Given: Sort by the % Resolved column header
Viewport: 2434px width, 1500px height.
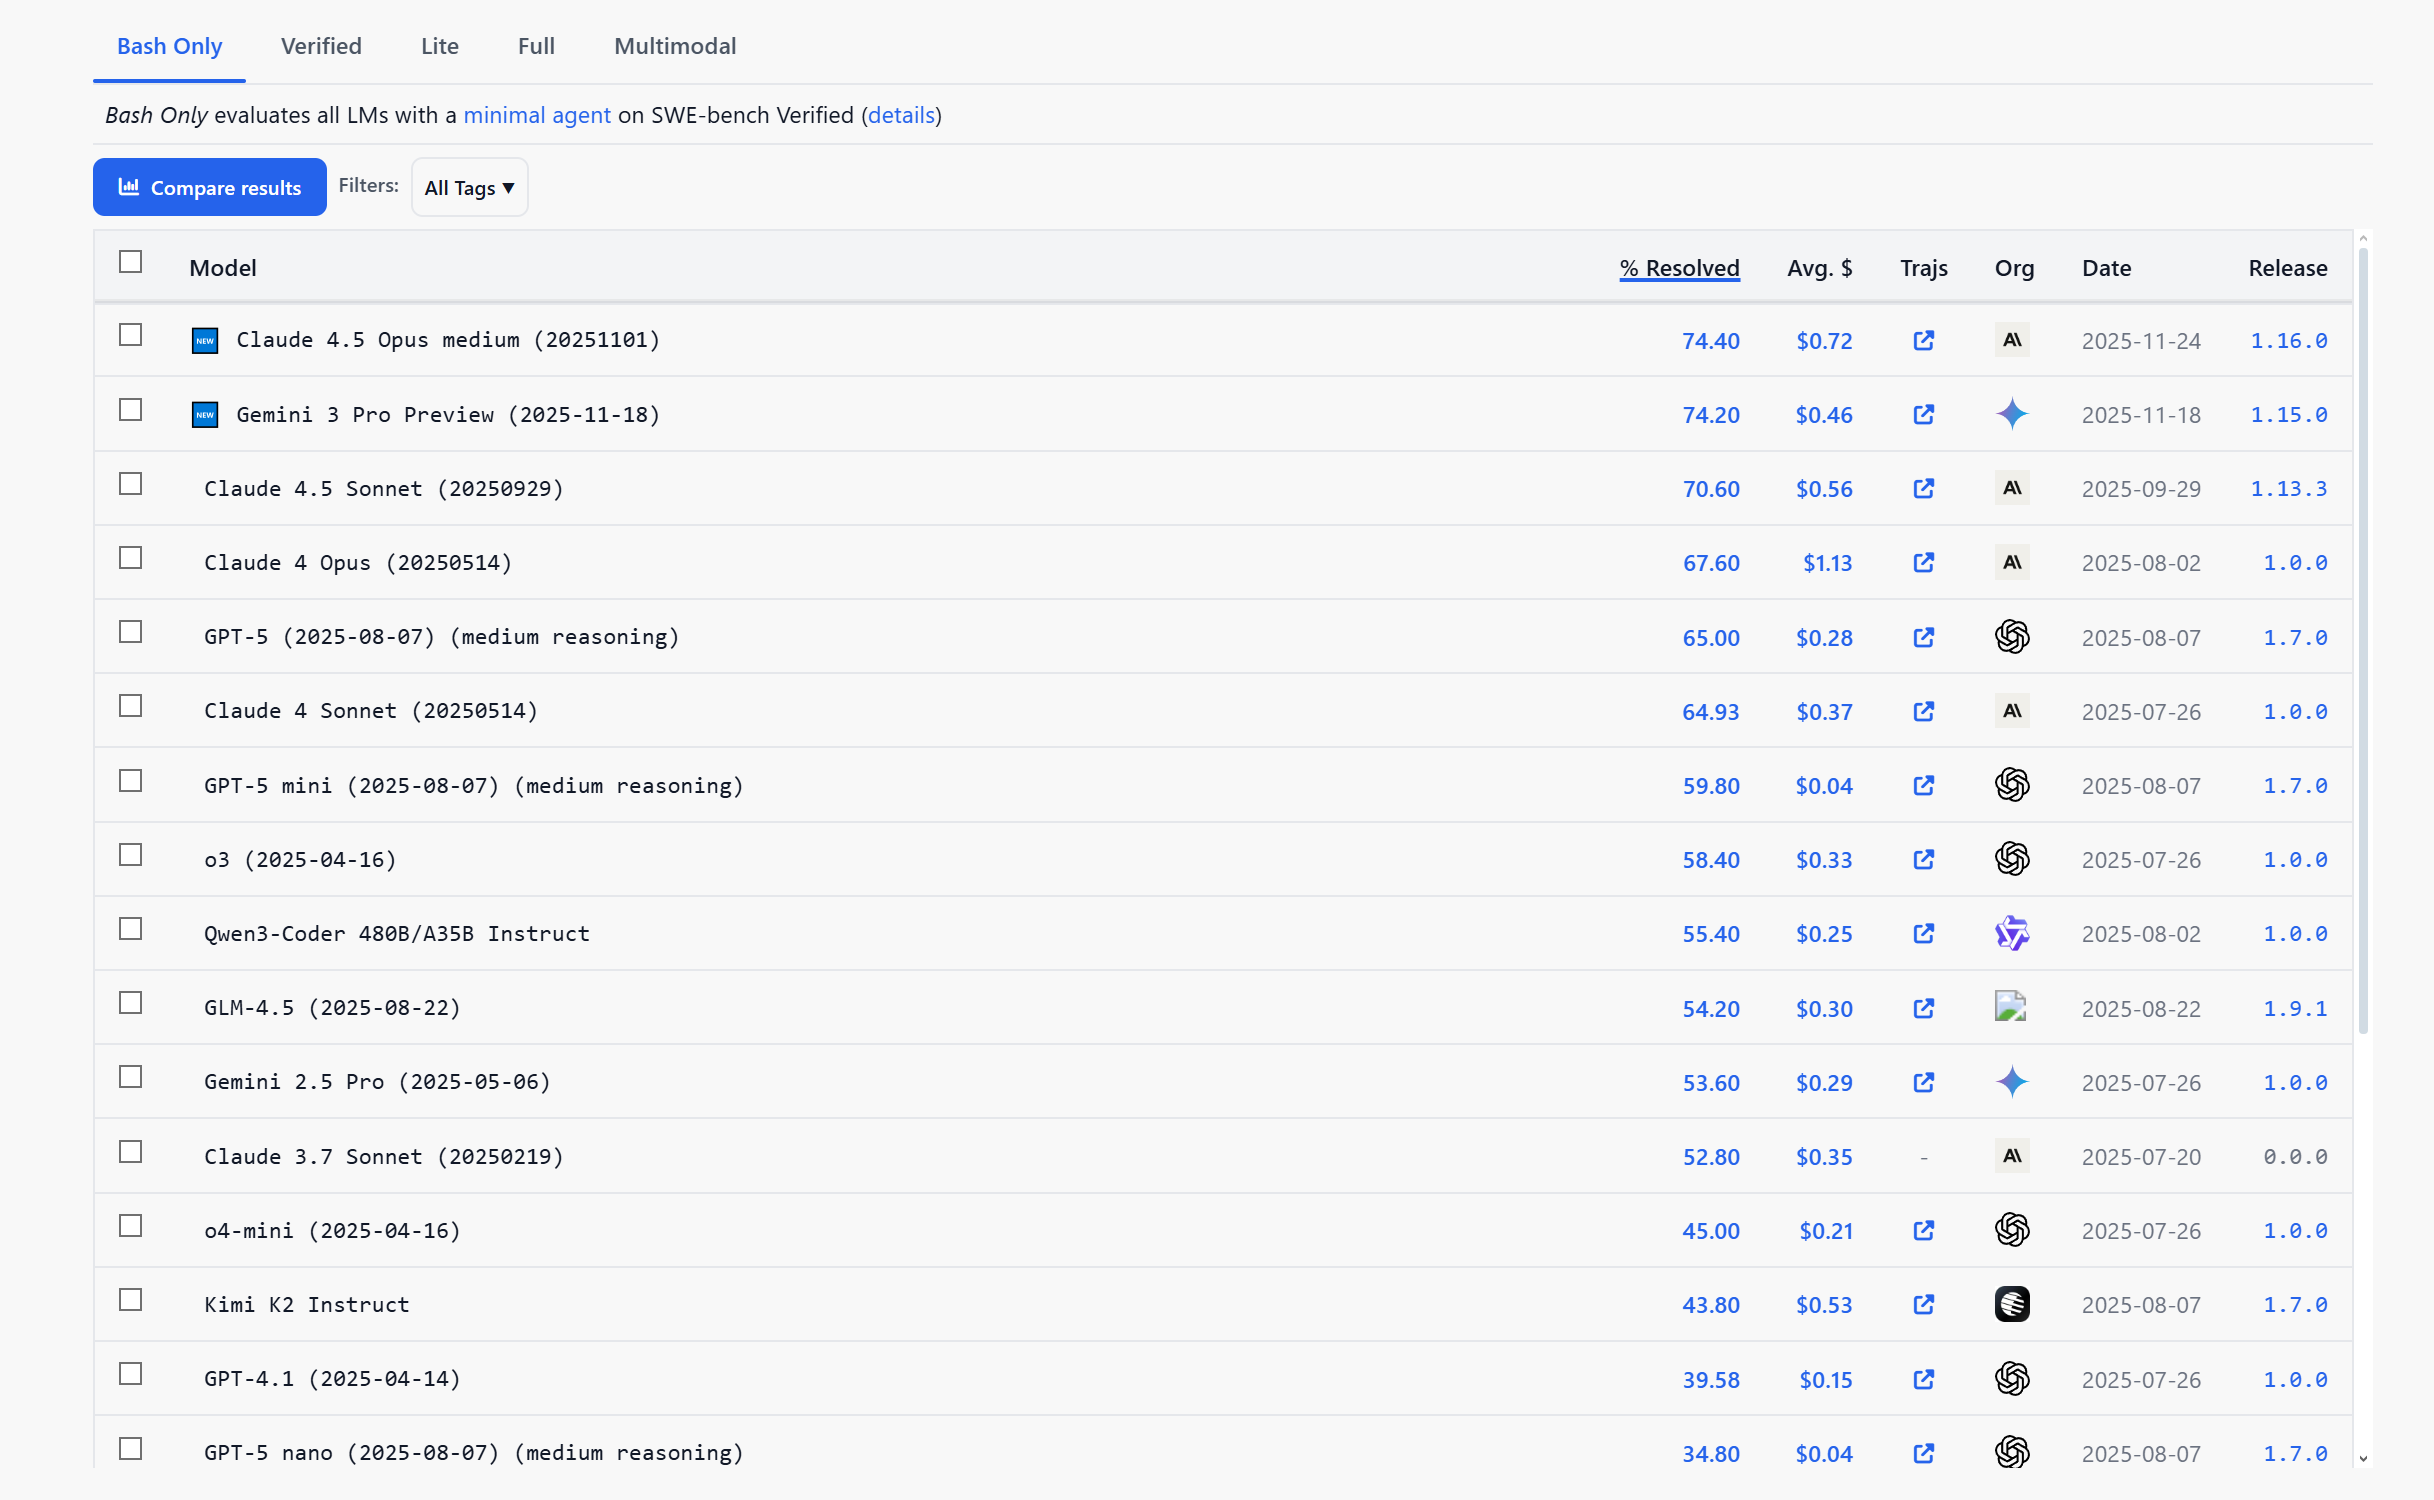Looking at the screenshot, I should tap(1679, 268).
